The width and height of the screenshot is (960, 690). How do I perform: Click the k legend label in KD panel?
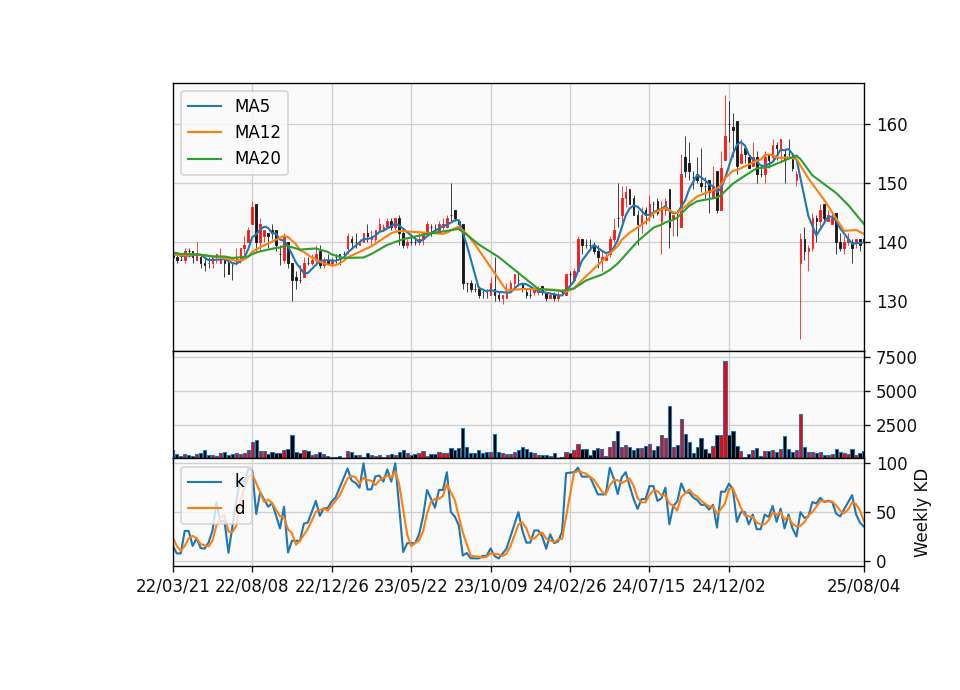239,481
